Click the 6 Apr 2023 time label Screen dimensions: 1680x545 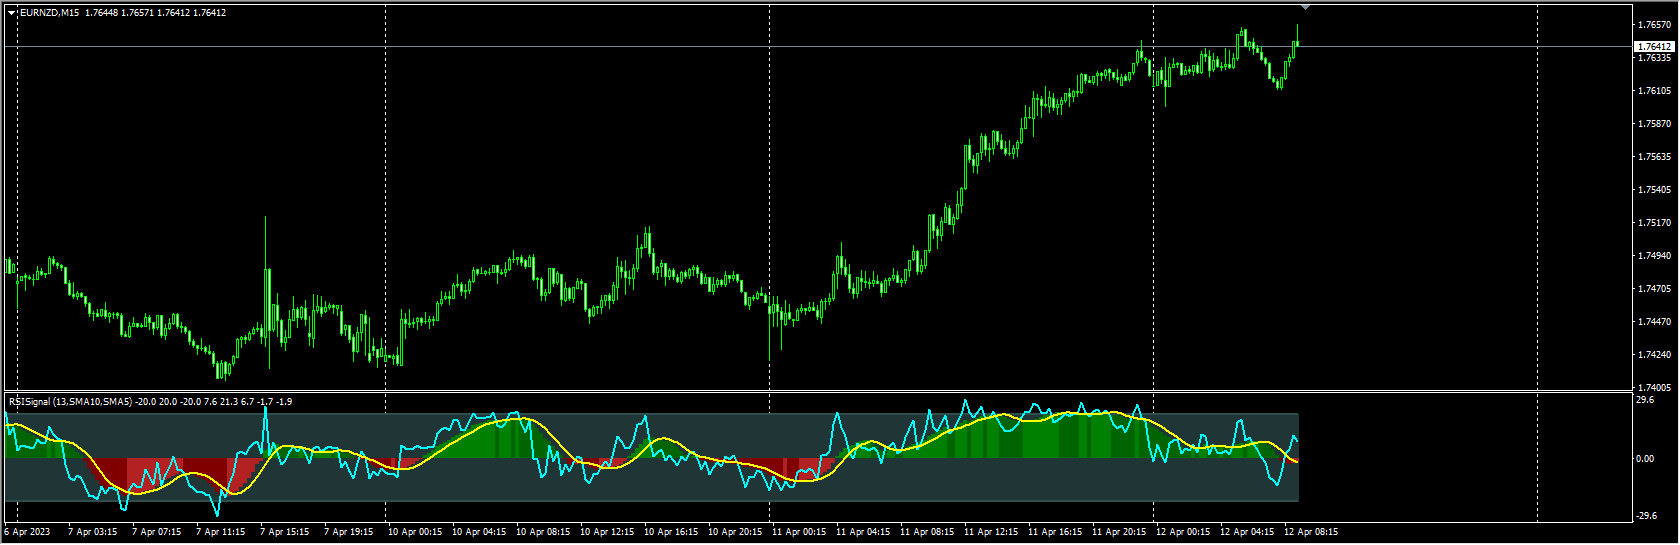point(28,532)
